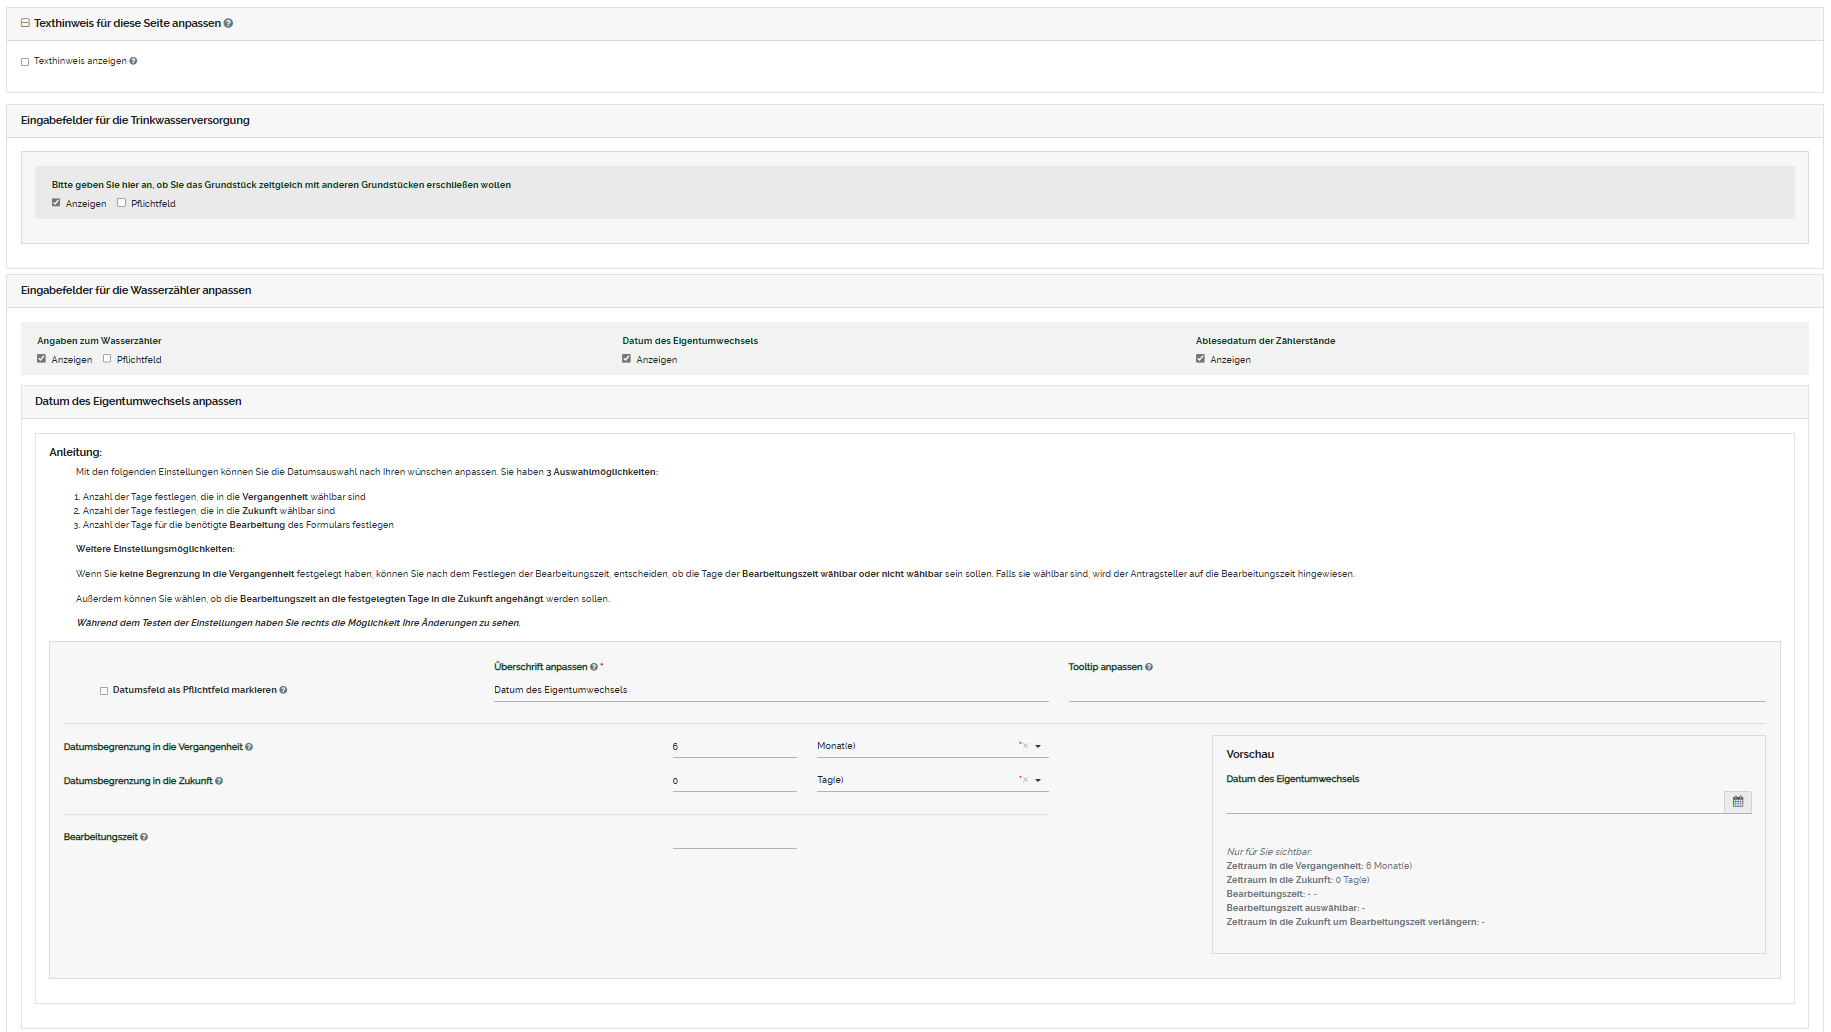Click the 'Überschrift anpassen' text field
This screenshot has width=1831, height=1032.
click(770, 690)
